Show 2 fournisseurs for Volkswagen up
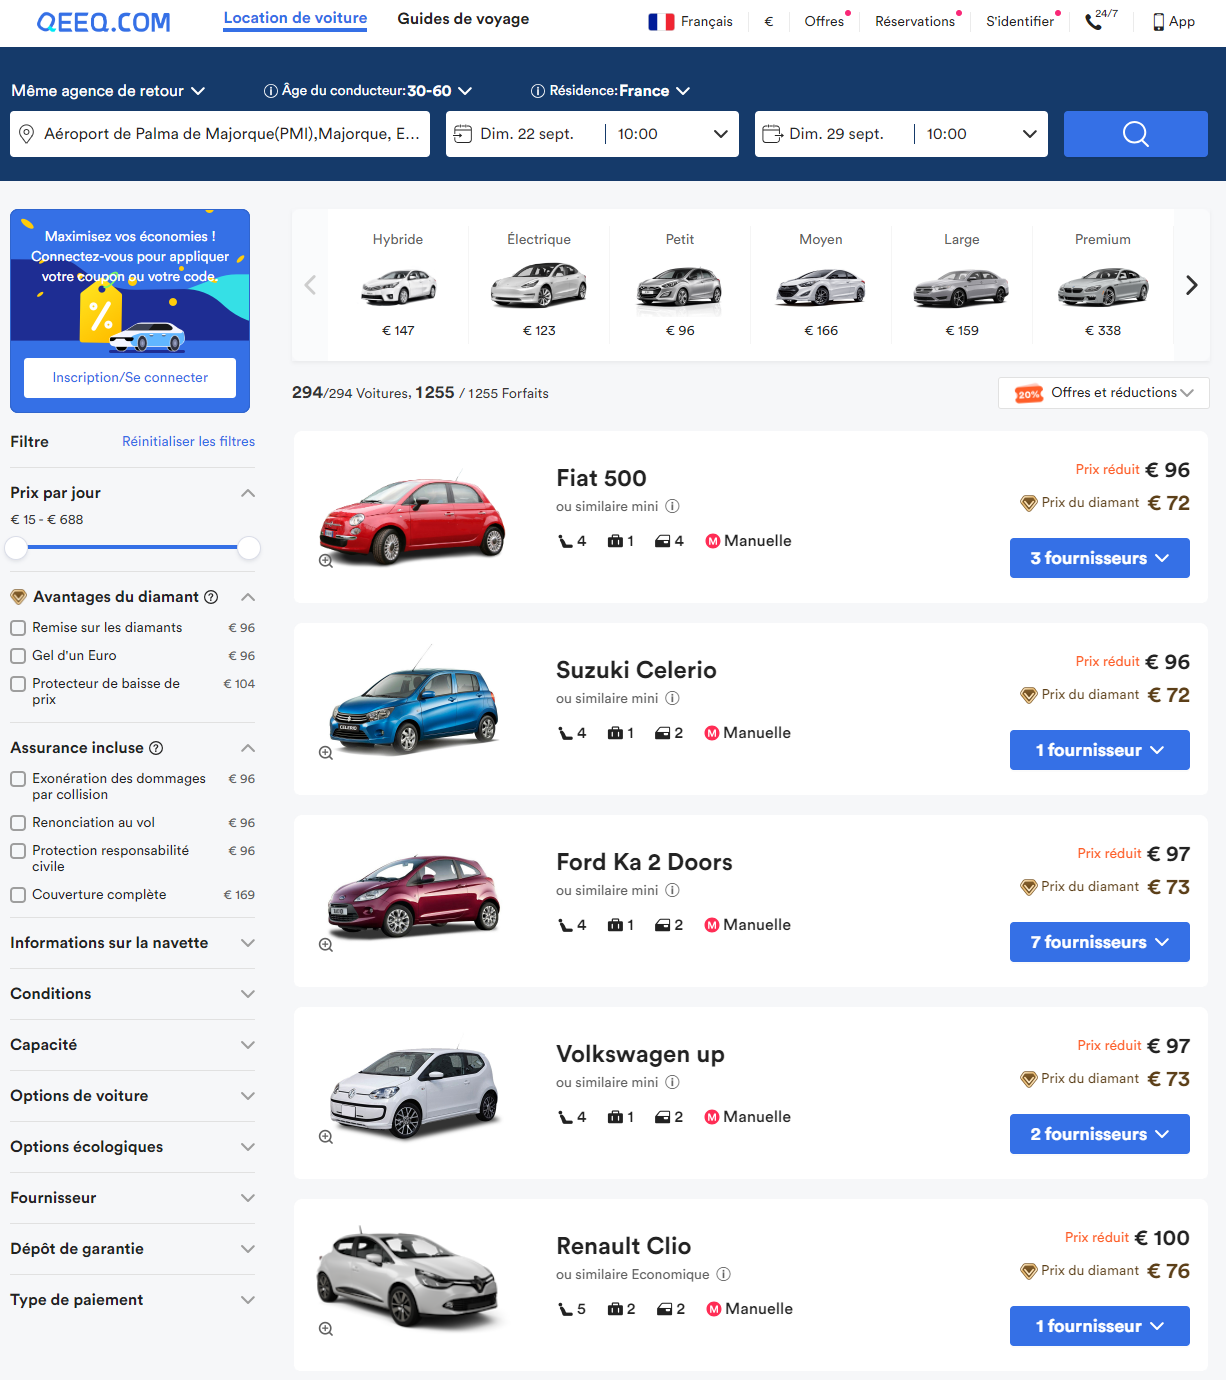 [1100, 1134]
